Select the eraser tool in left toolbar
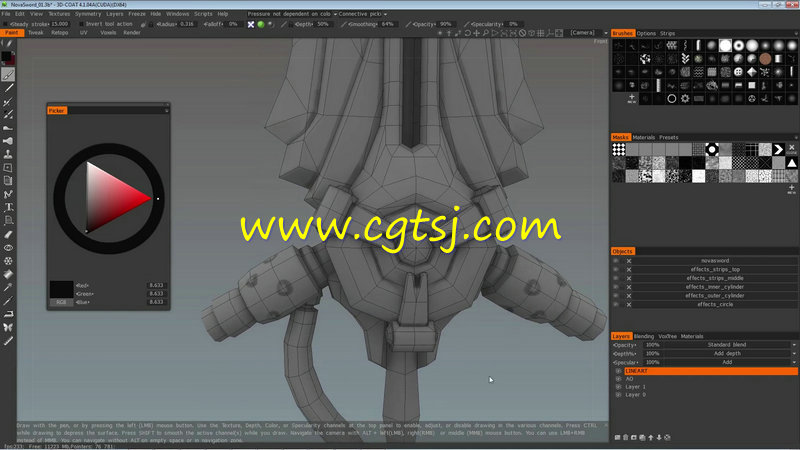Image resolution: width=800 pixels, height=450 pixels. coord(8,234)
